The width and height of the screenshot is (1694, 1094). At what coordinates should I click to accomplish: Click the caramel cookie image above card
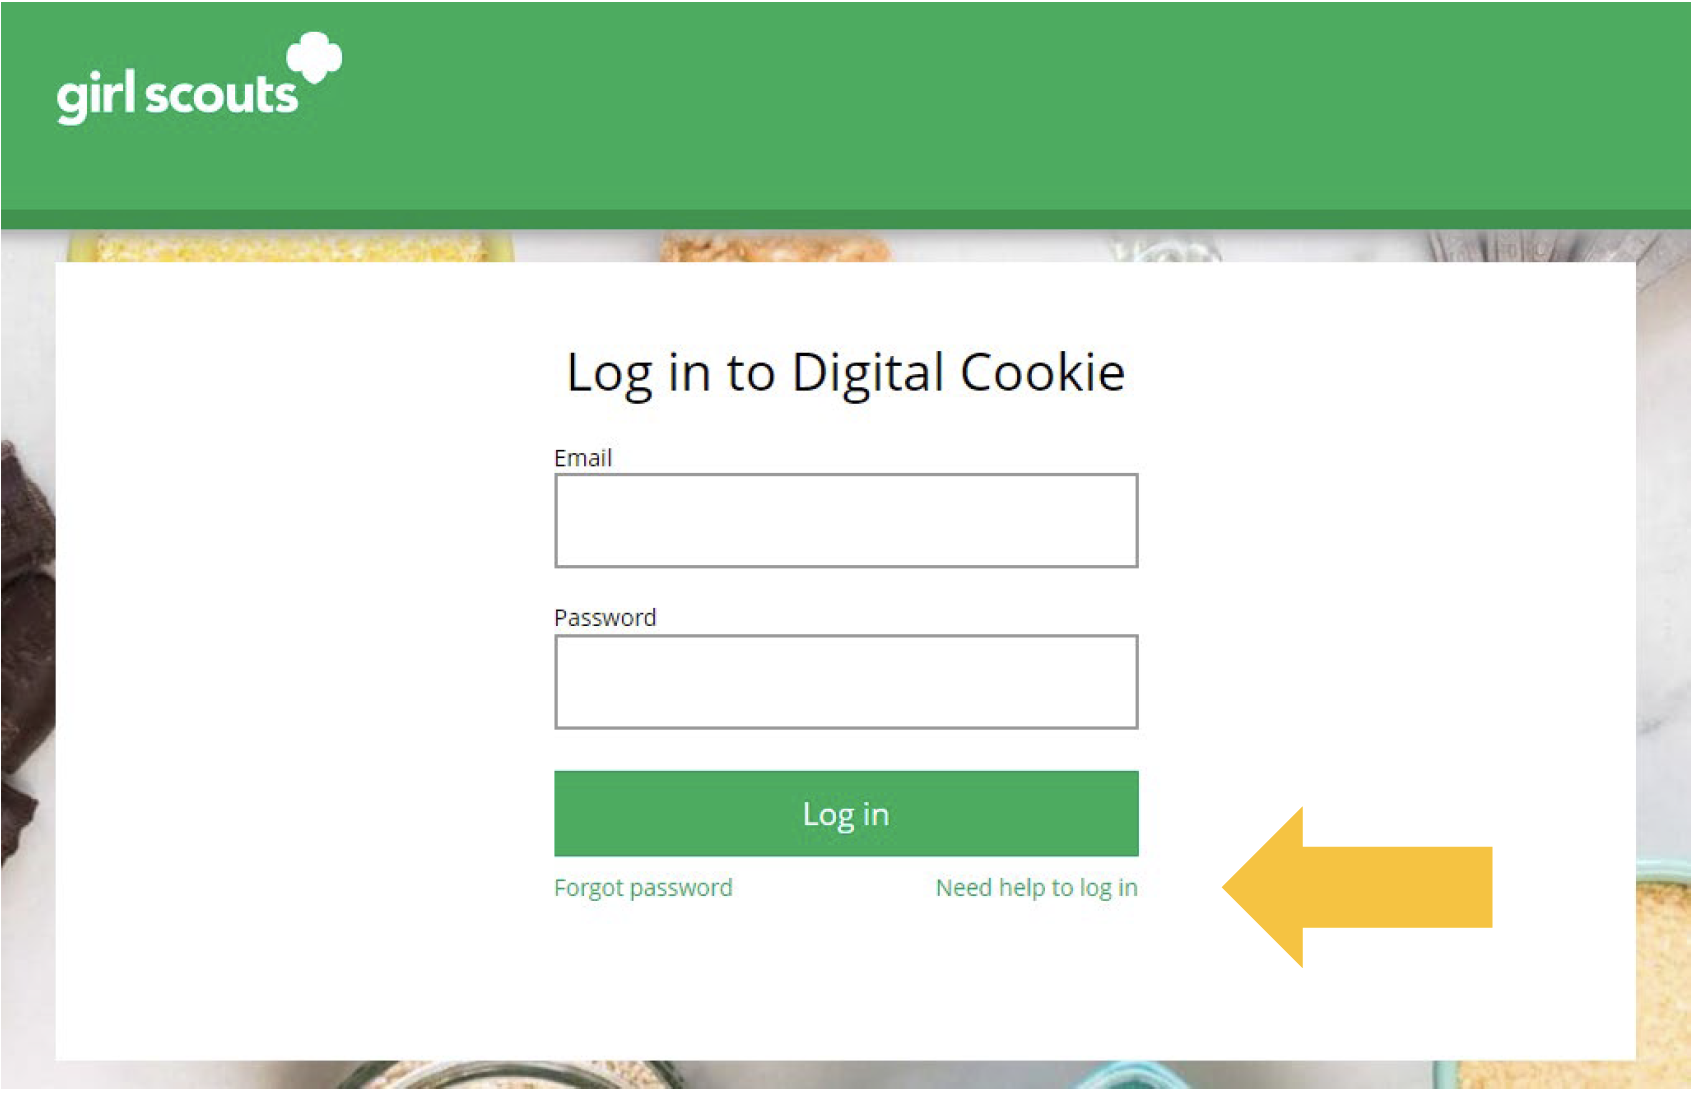point(775,246)
